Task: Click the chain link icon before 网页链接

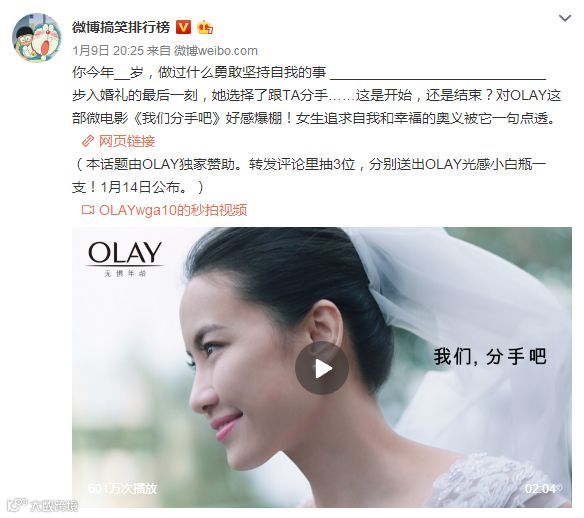Action: (x=88, y=141)
